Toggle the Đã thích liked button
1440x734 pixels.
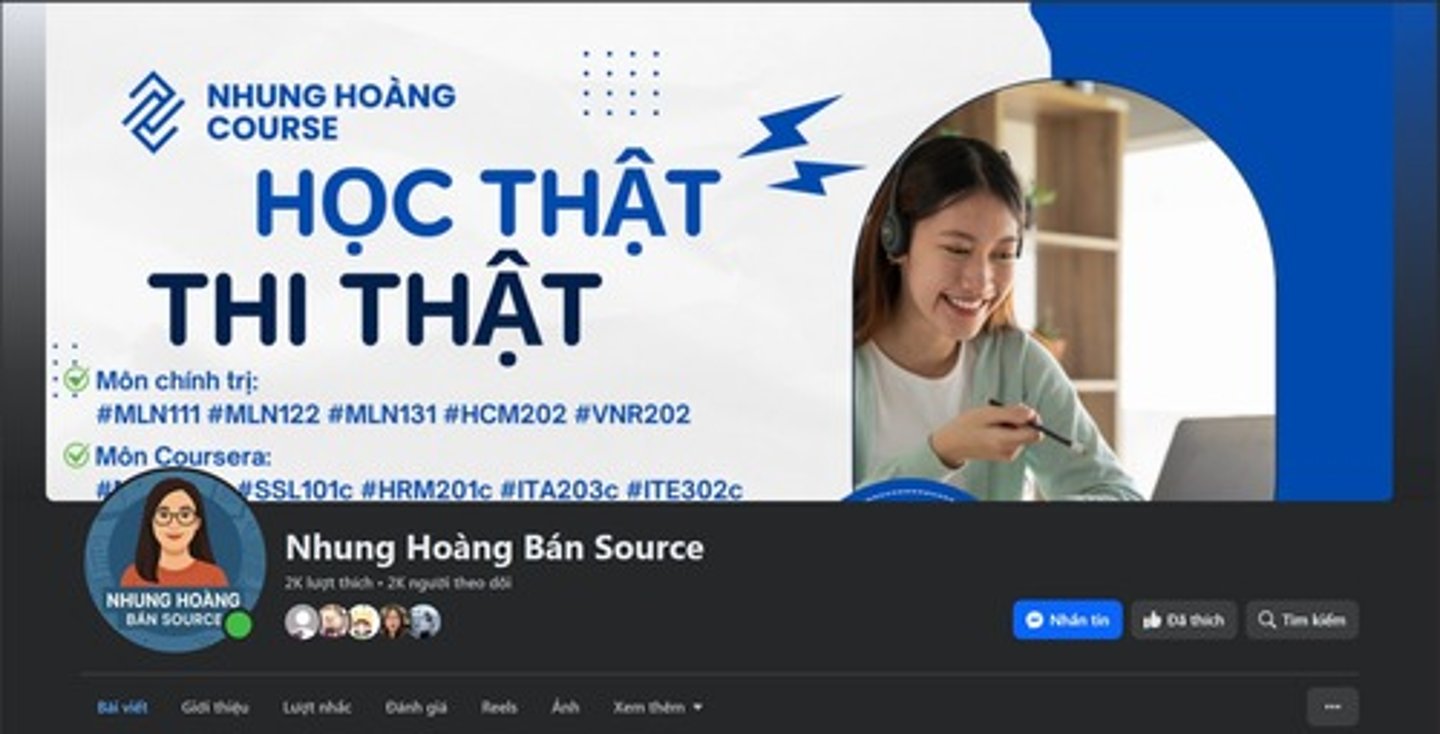tap(1184, 620)
